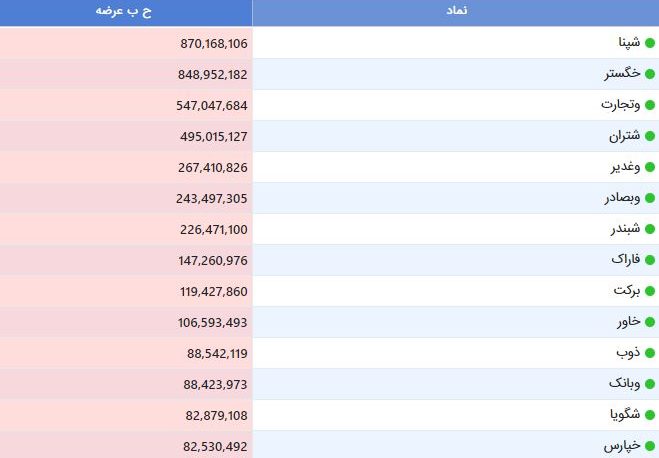Image resolution: width=659 pixels, height=458 pixels.
Task: Select the شگویا symbol name
Action: pyautogui.click(x=625, y=415)
